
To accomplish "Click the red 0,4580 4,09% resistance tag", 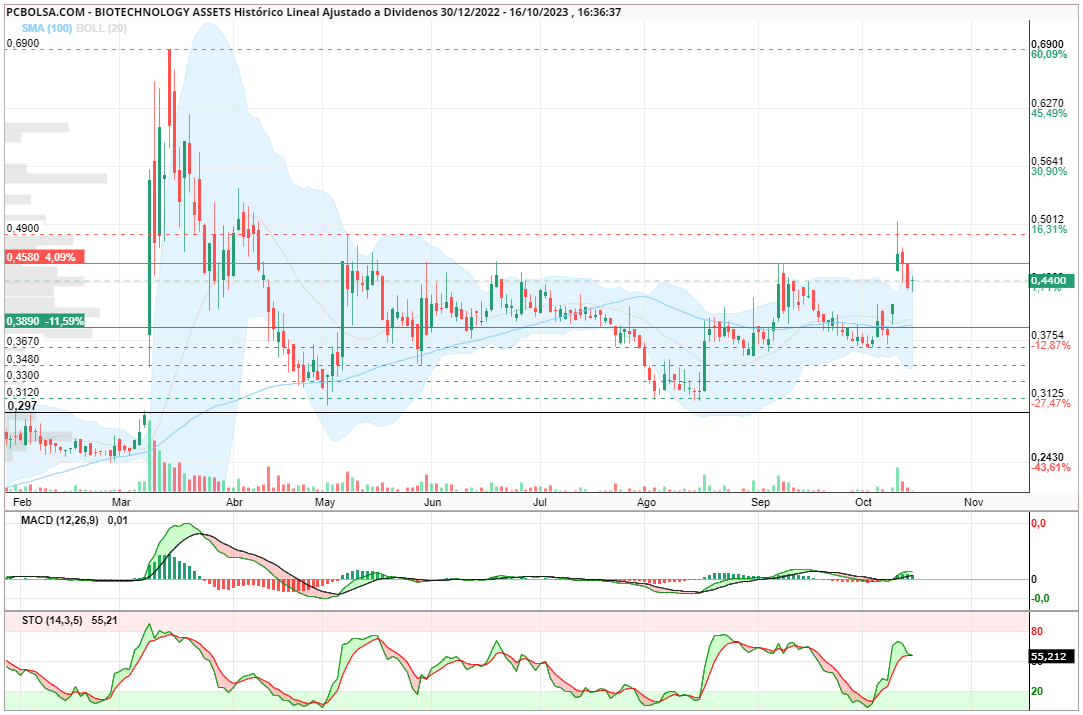I will tap(45, 257).
